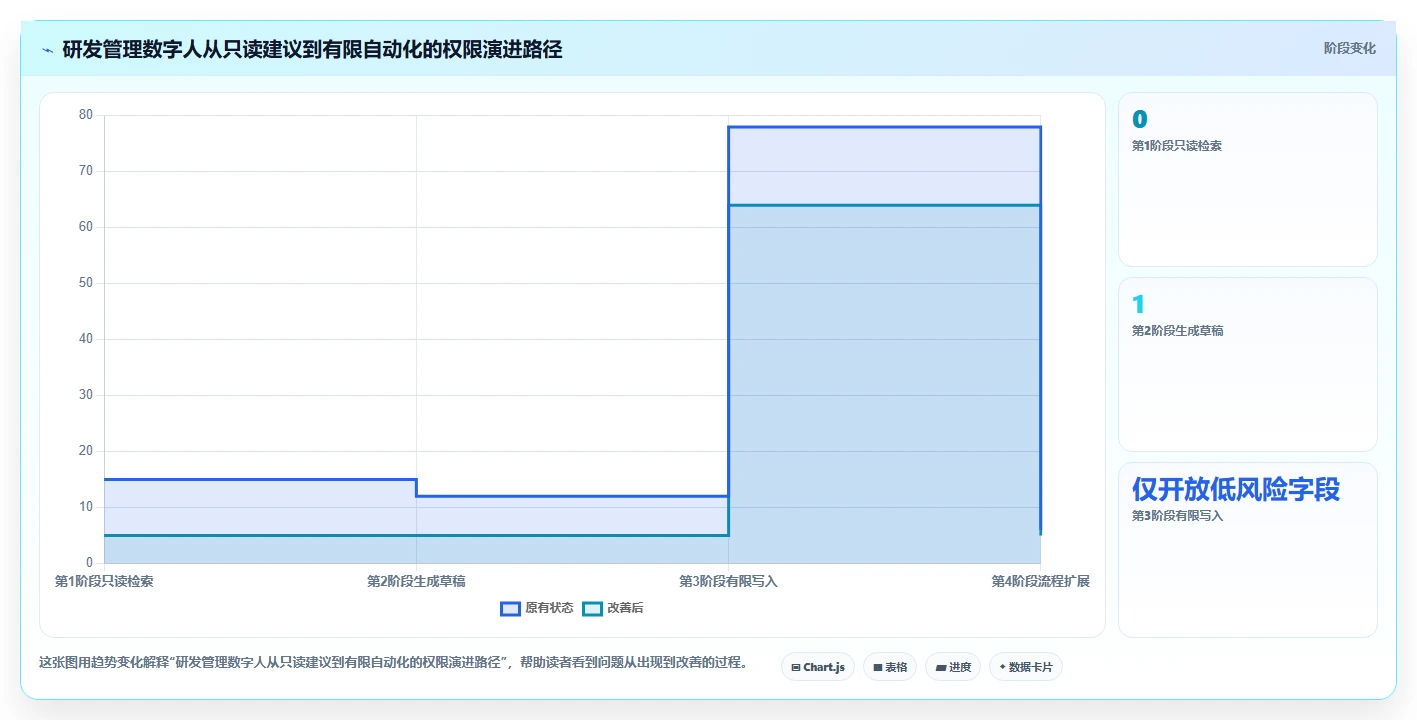This screenshot has height=720, width=1417.
Task: Open the 第2阶段生成草稿 data card
Action: click(x=1247, y=364)
